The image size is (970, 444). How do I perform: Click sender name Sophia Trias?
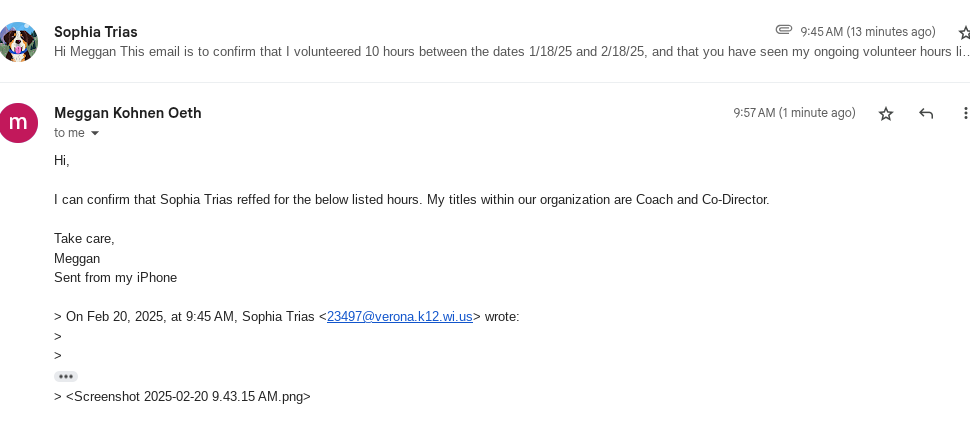click(x=96, y=32)
